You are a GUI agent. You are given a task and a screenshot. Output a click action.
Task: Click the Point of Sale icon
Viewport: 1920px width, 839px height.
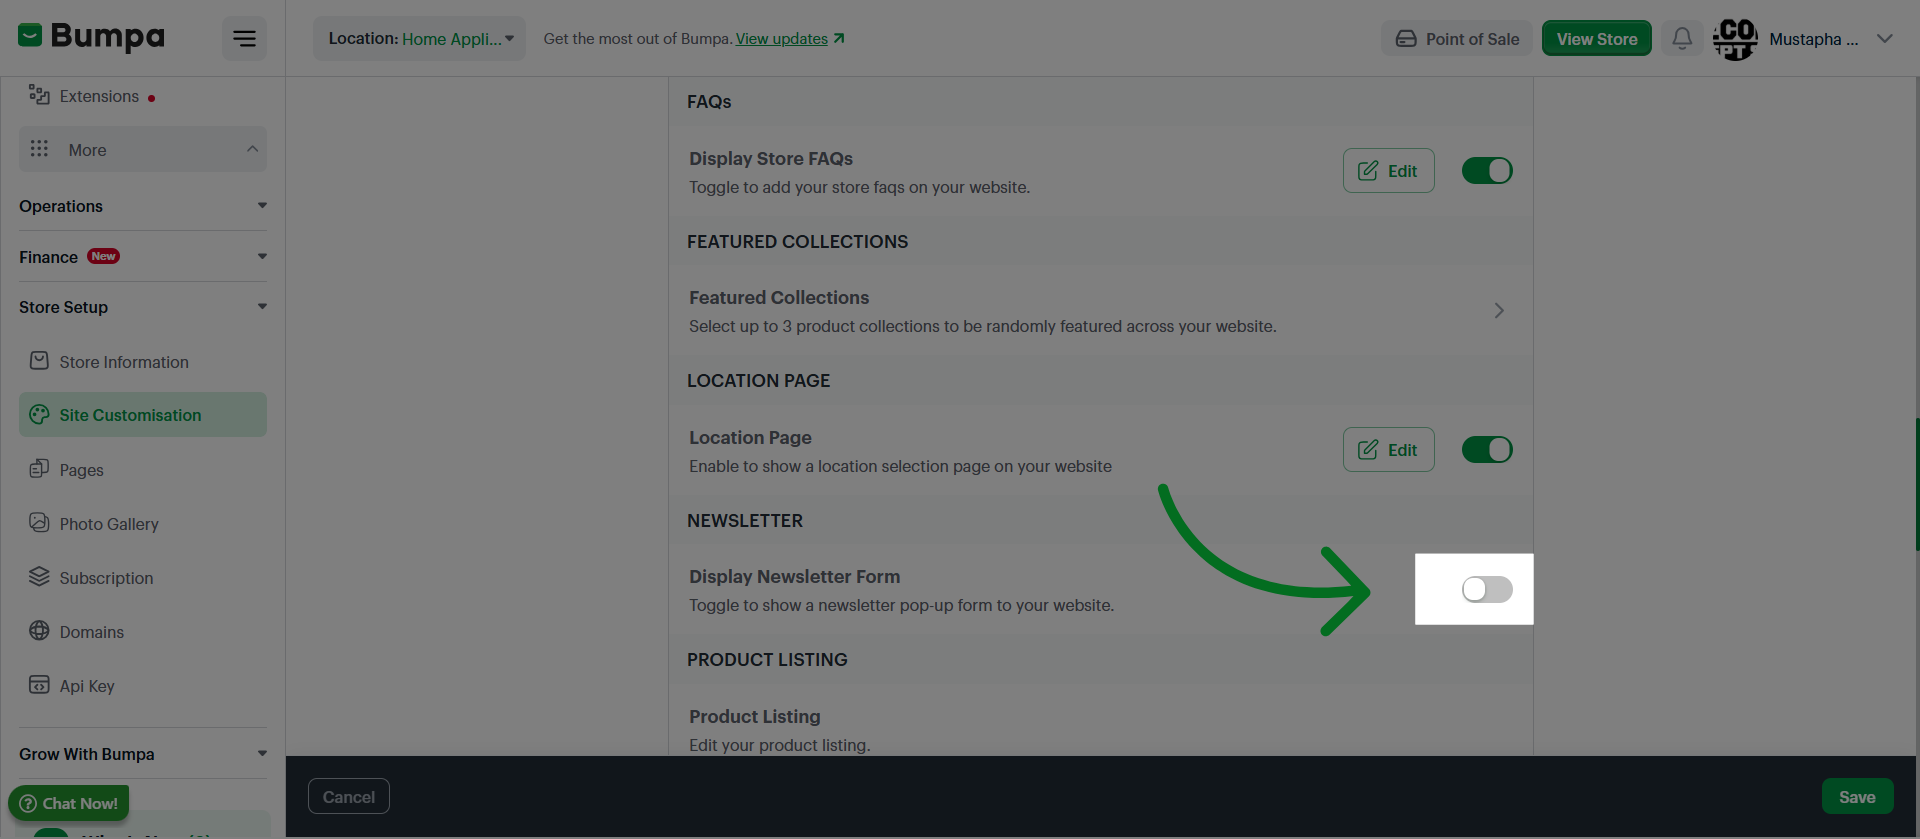(x=1406, y=39)
